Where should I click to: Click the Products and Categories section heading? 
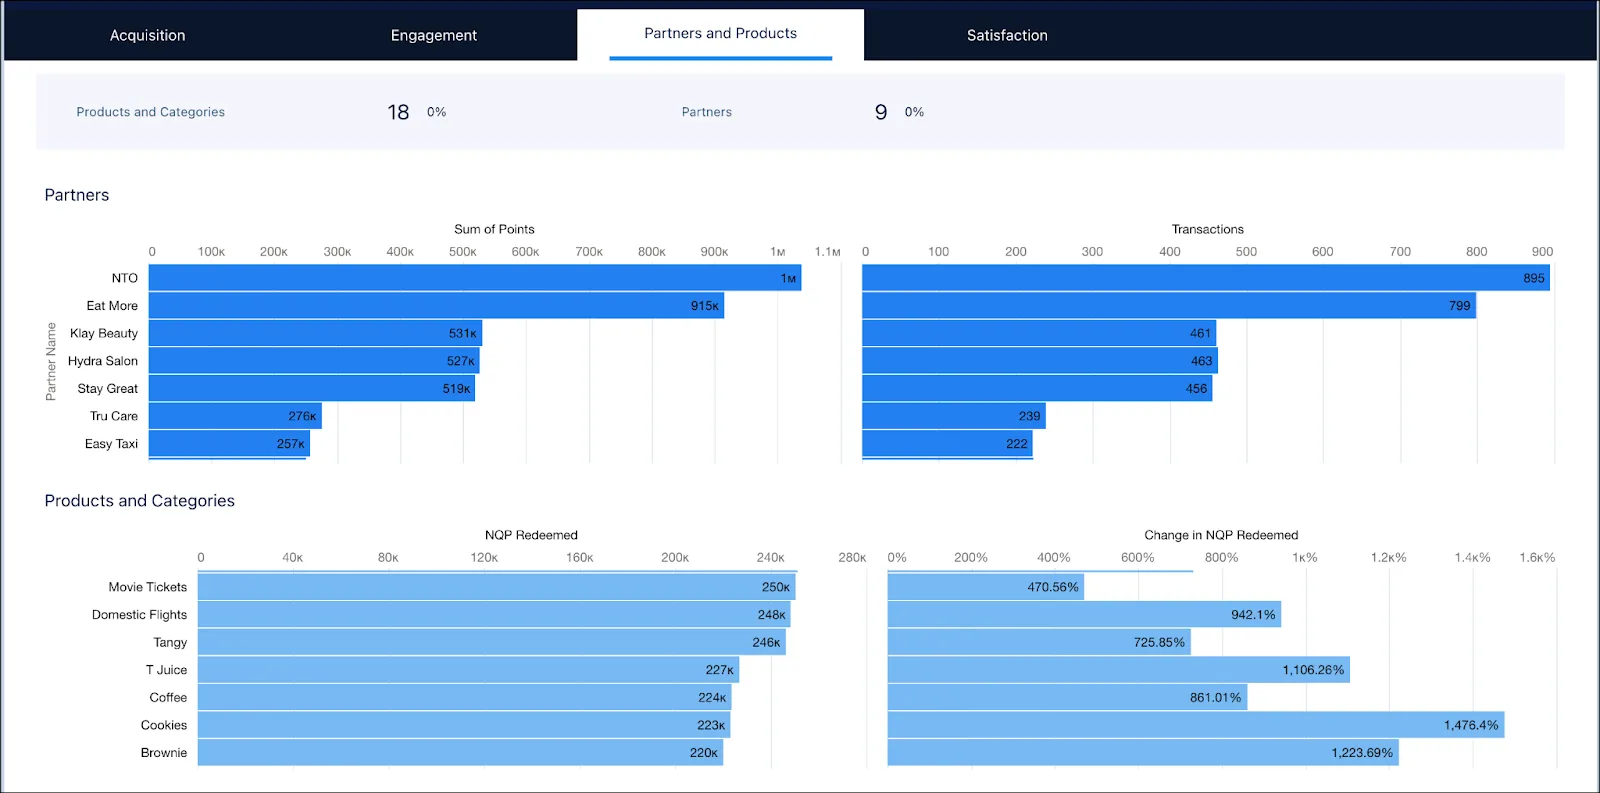coord(140,501)
